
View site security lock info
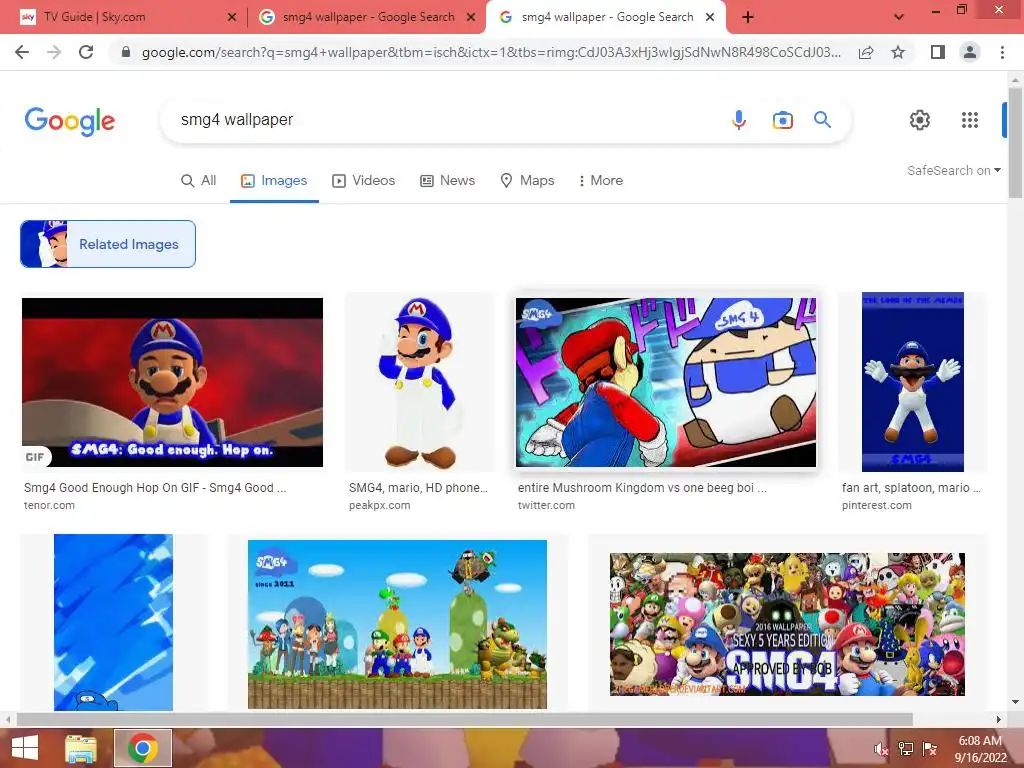126,52
